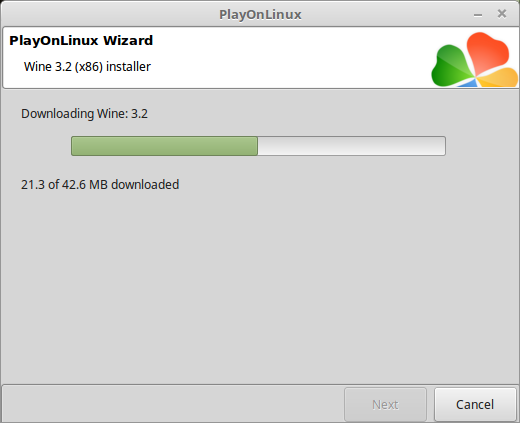Click the small blue petal of the logo

tap(468, 84)
